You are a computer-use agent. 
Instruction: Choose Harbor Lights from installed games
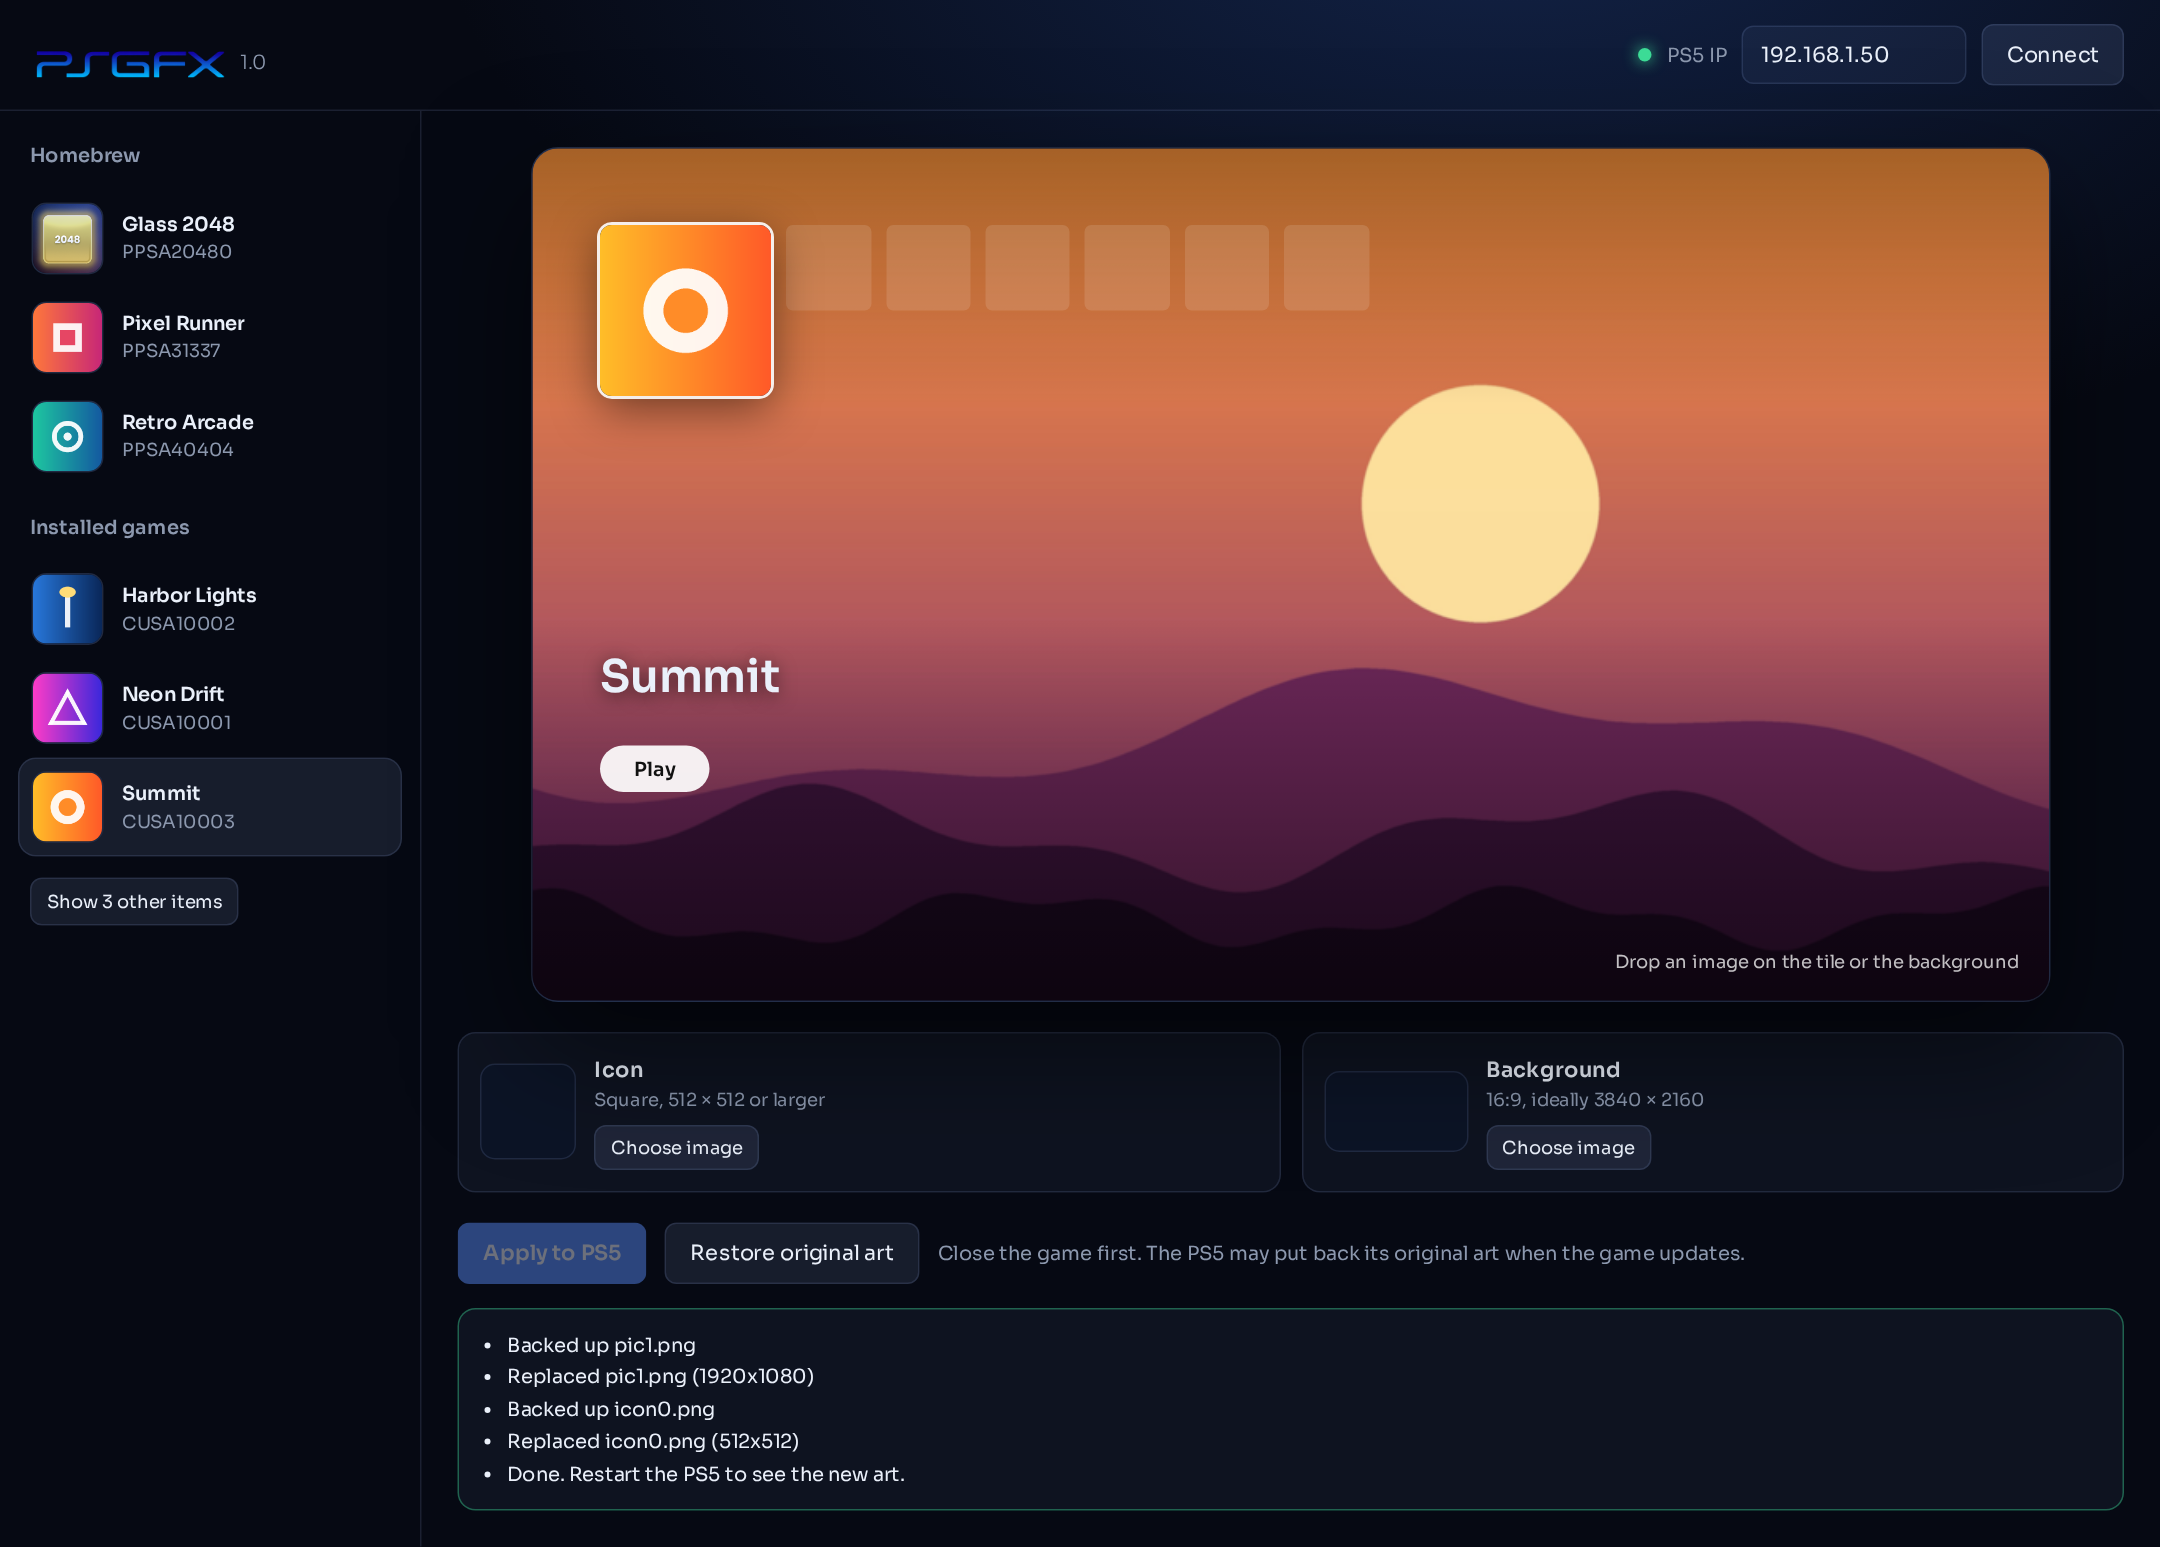(210, 608)
